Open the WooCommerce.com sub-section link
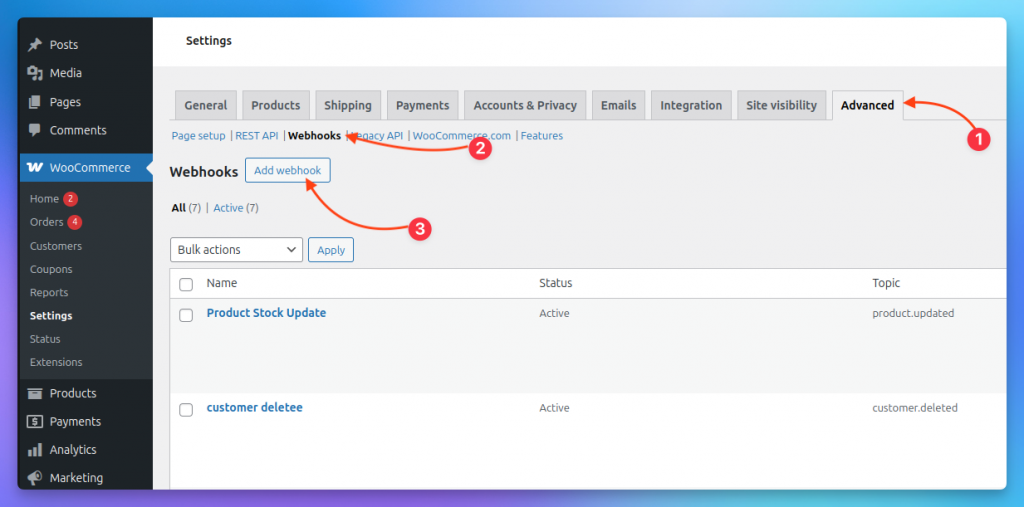The width and height of the screenshot is (1024, 507). (462, 136)
